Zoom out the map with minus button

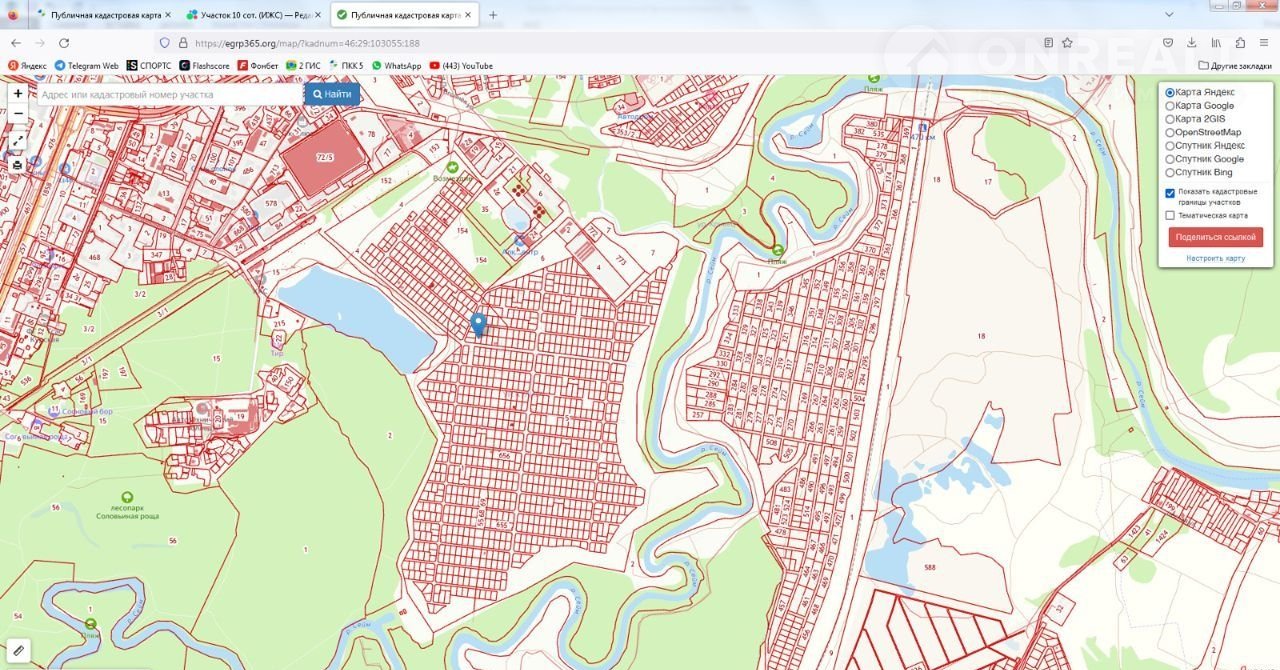pos(18,114)
